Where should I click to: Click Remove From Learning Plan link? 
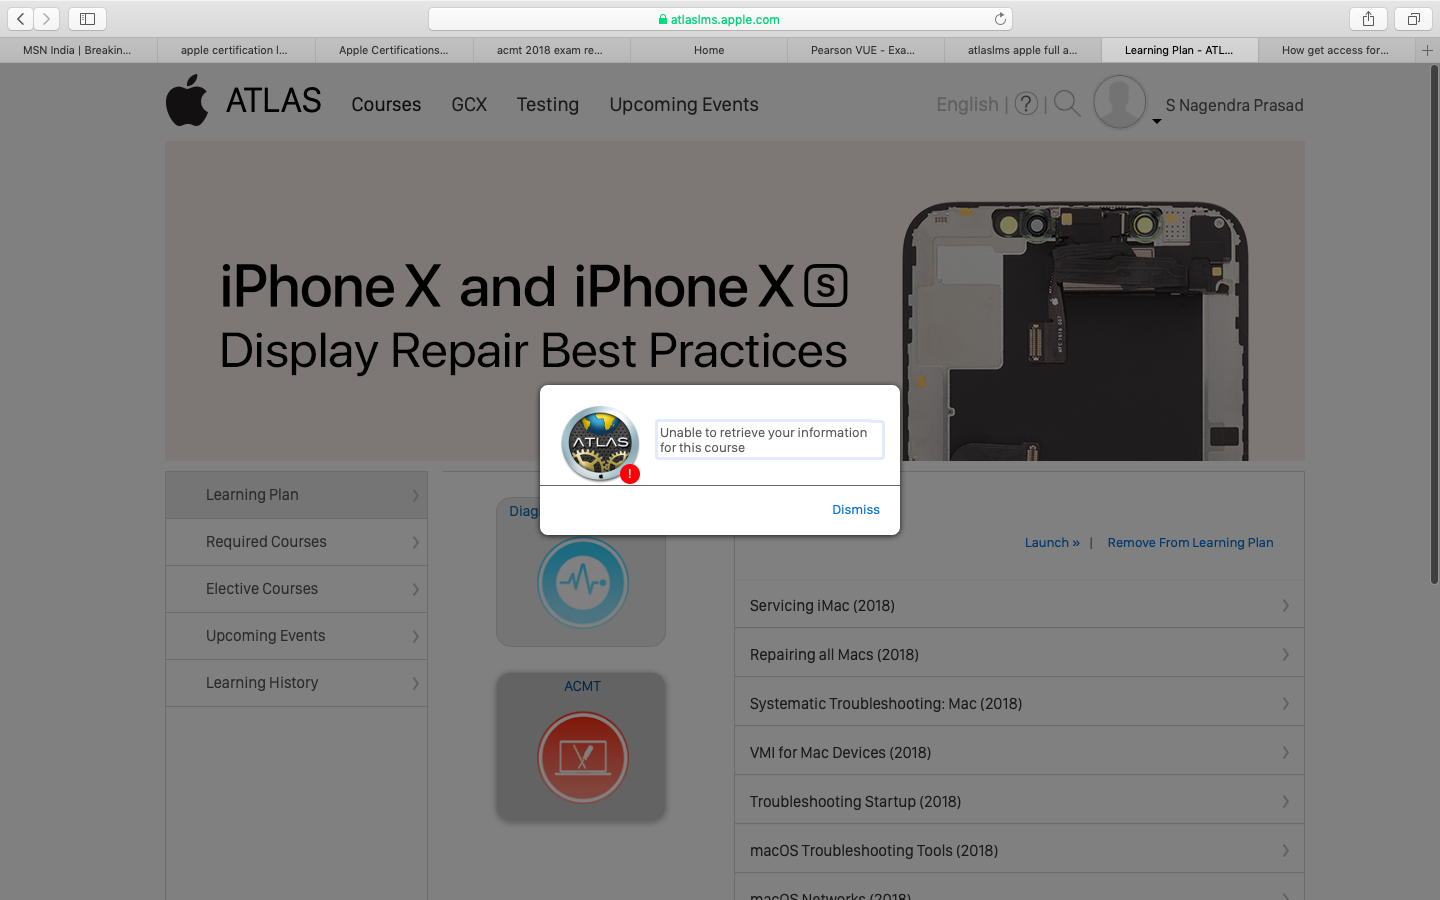point(1190,543)
